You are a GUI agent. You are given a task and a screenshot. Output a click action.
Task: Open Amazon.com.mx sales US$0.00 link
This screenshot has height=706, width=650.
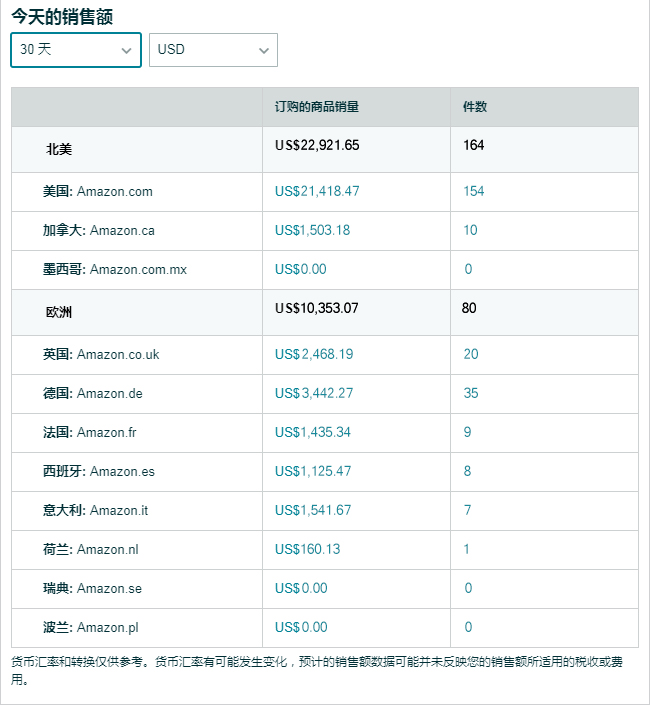[x=301, y=269]
